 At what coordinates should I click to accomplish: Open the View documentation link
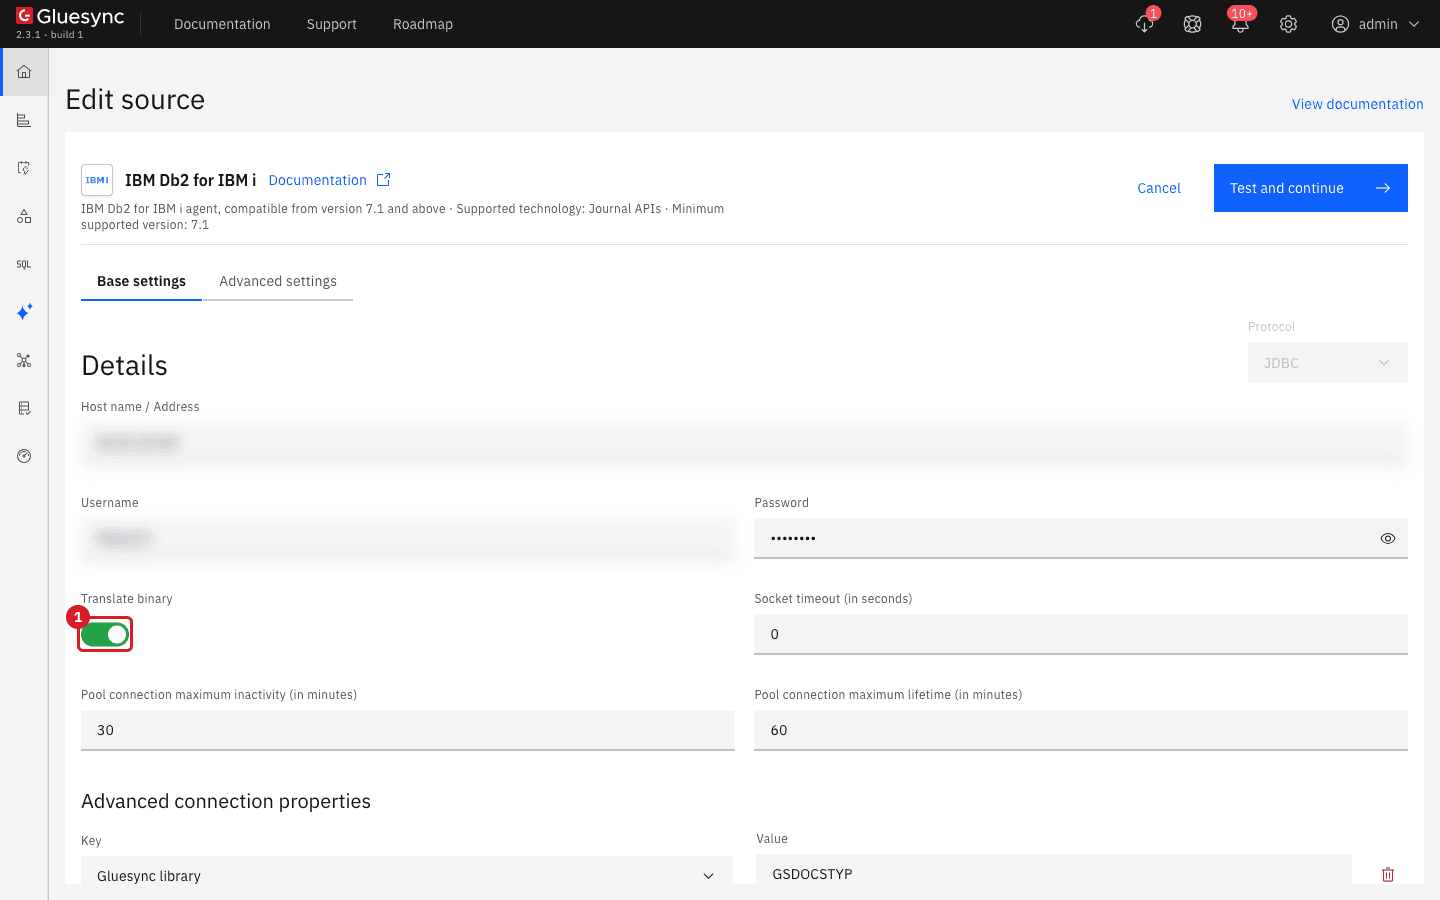click(1358, 104)
